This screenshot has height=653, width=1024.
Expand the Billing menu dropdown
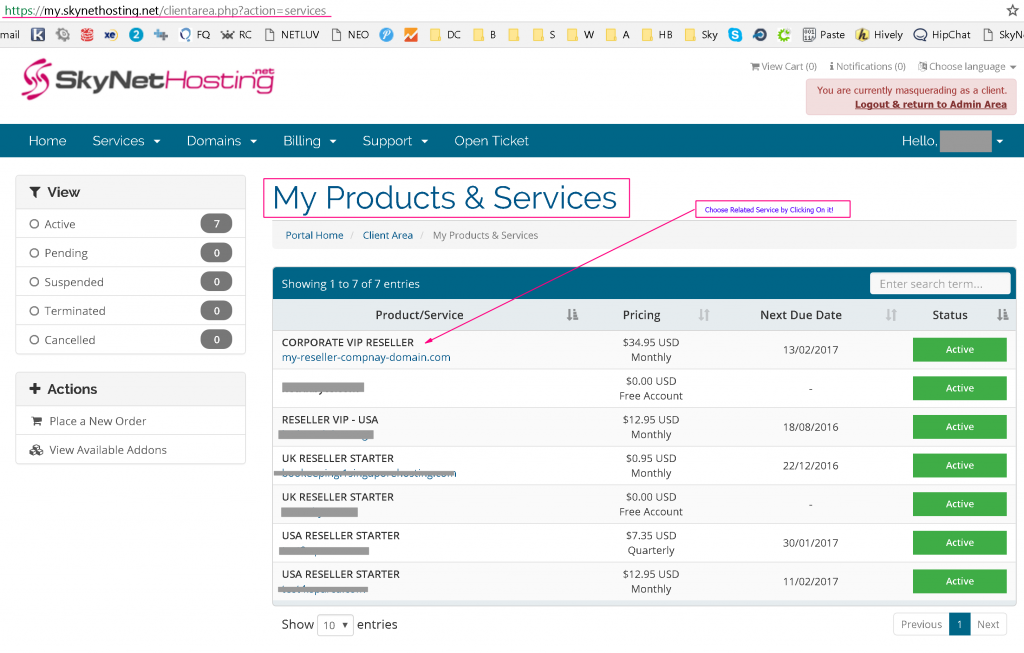(310, 140)
